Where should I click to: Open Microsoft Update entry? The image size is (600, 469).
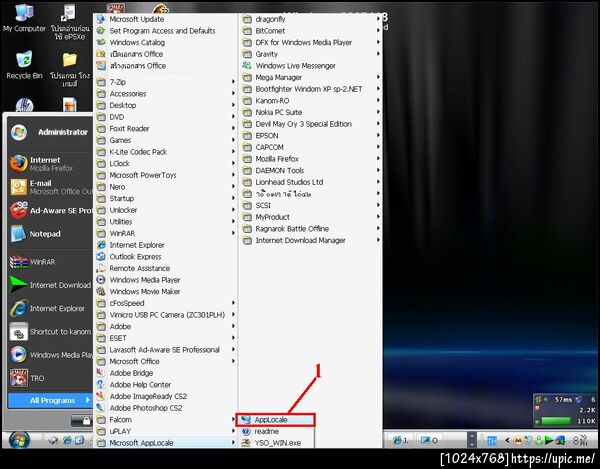click(x=166, y=19)
